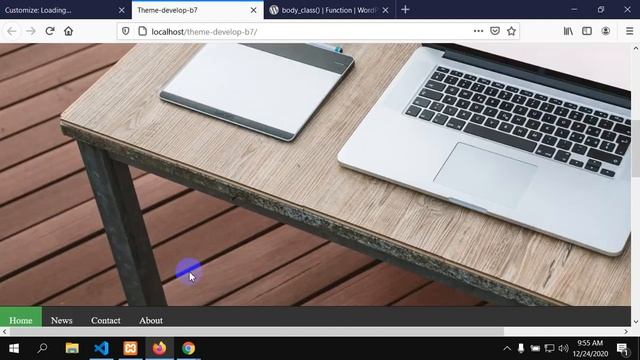Show hidden system tray icons
The height and width of the screenshot is (360, 640).
click(507, 348)
